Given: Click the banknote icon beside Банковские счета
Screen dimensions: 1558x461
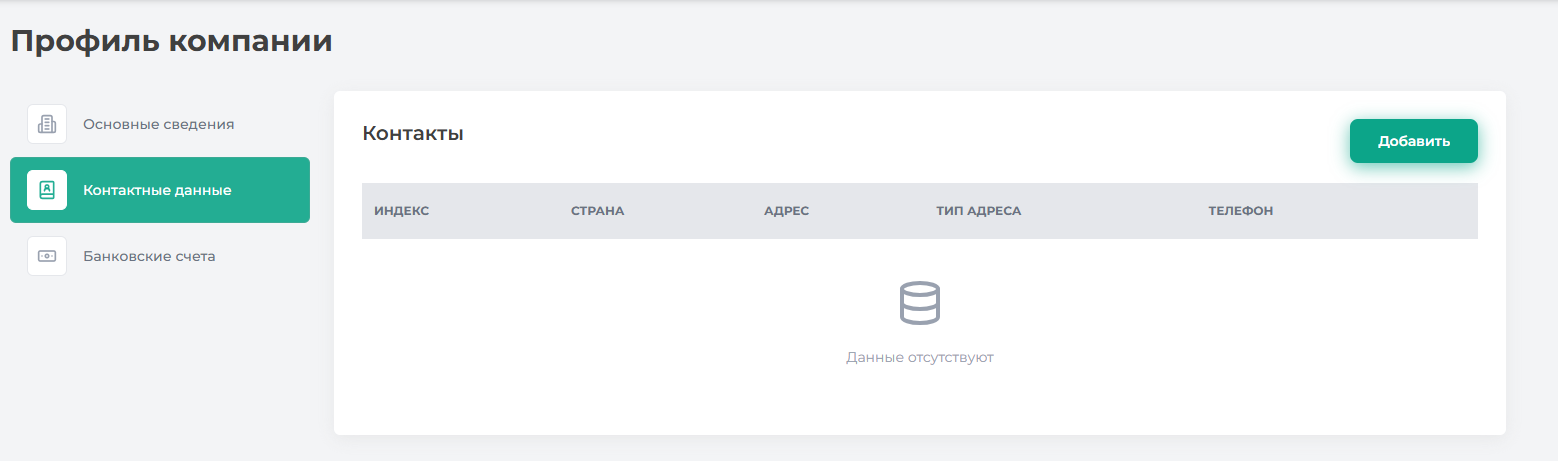Looking at the screenshot, I should [47, 256].
